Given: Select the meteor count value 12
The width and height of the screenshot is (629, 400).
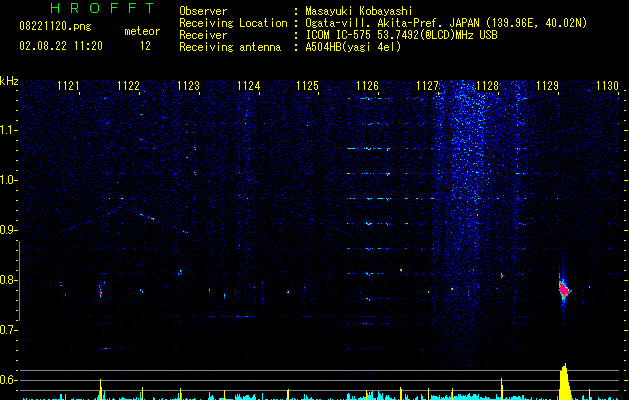Looking at the screenshot, I should coord(145,46).
